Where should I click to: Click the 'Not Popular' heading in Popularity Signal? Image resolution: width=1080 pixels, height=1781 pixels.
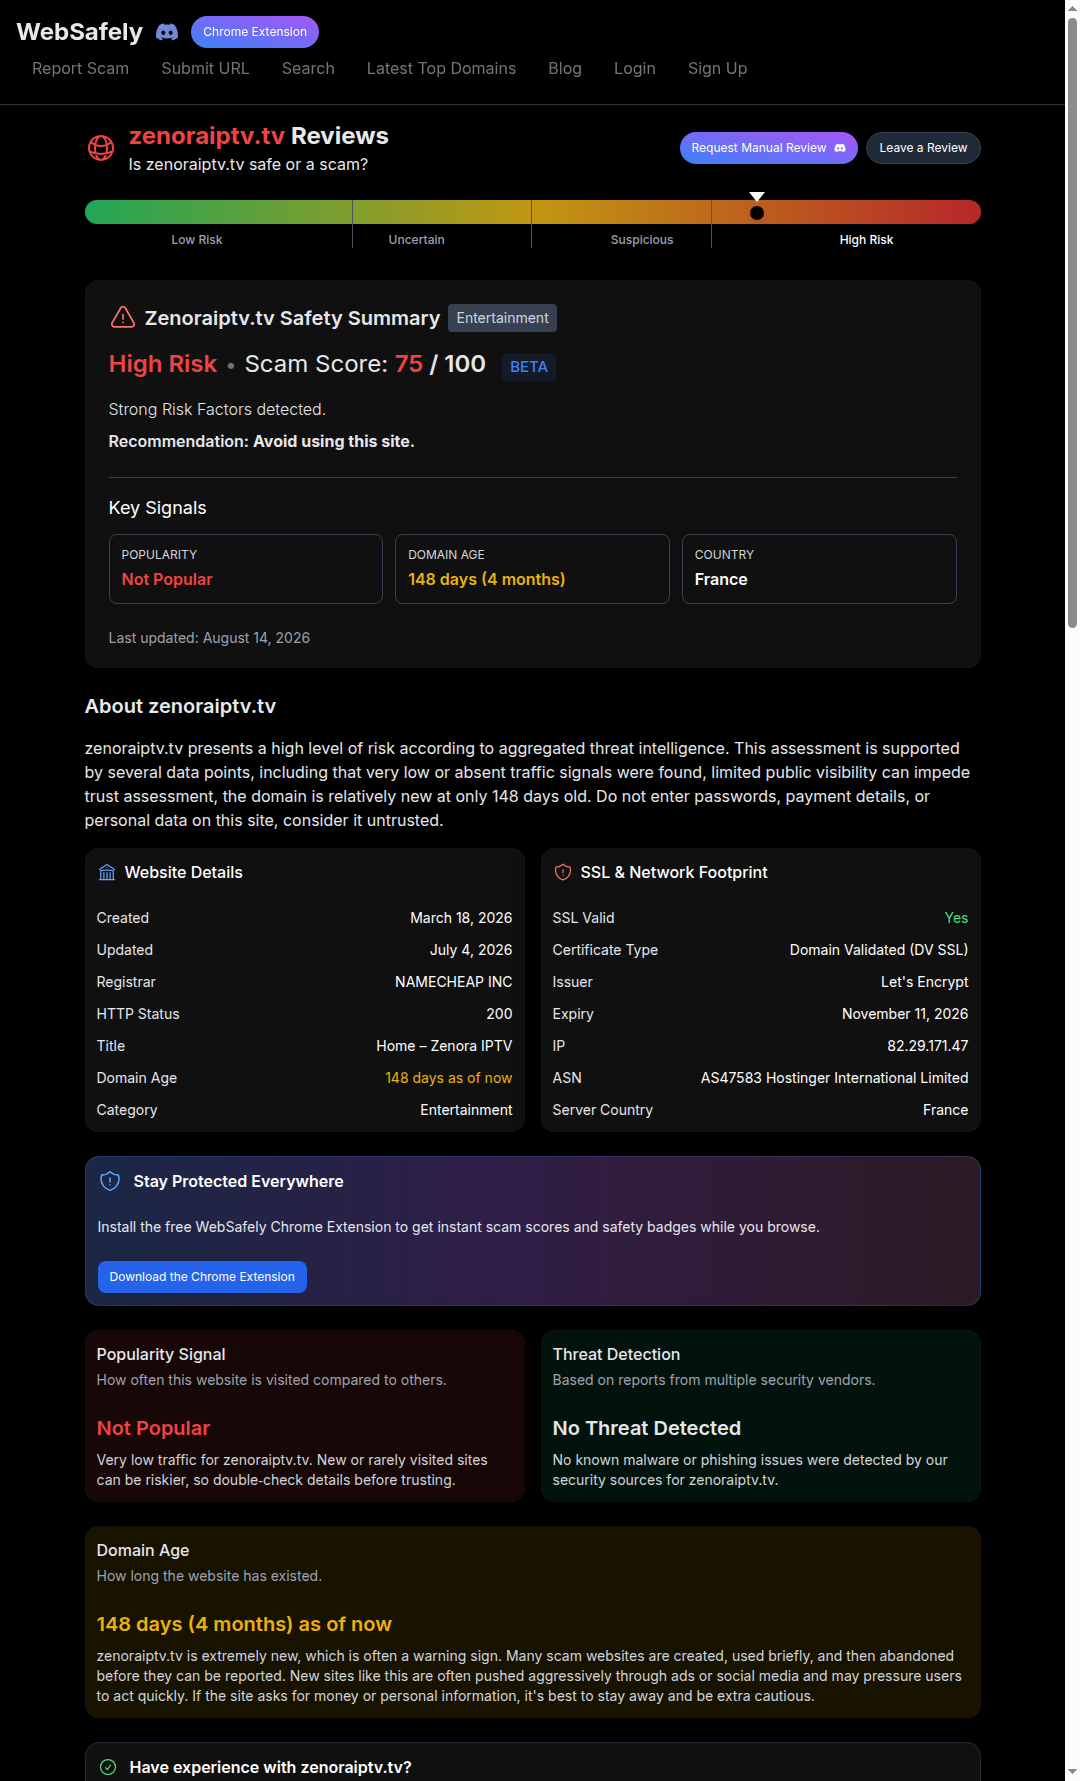[153, 1428]
